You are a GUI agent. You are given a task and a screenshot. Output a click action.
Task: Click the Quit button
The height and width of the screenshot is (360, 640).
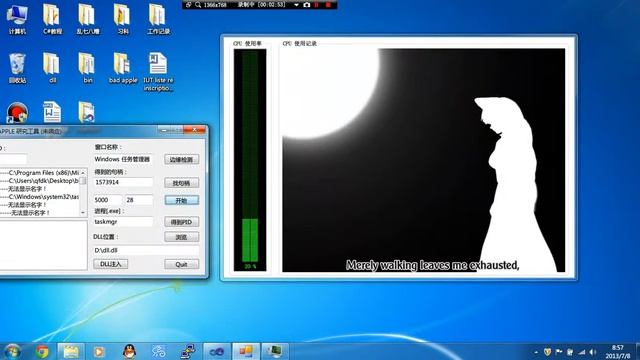tap(182, 264)
